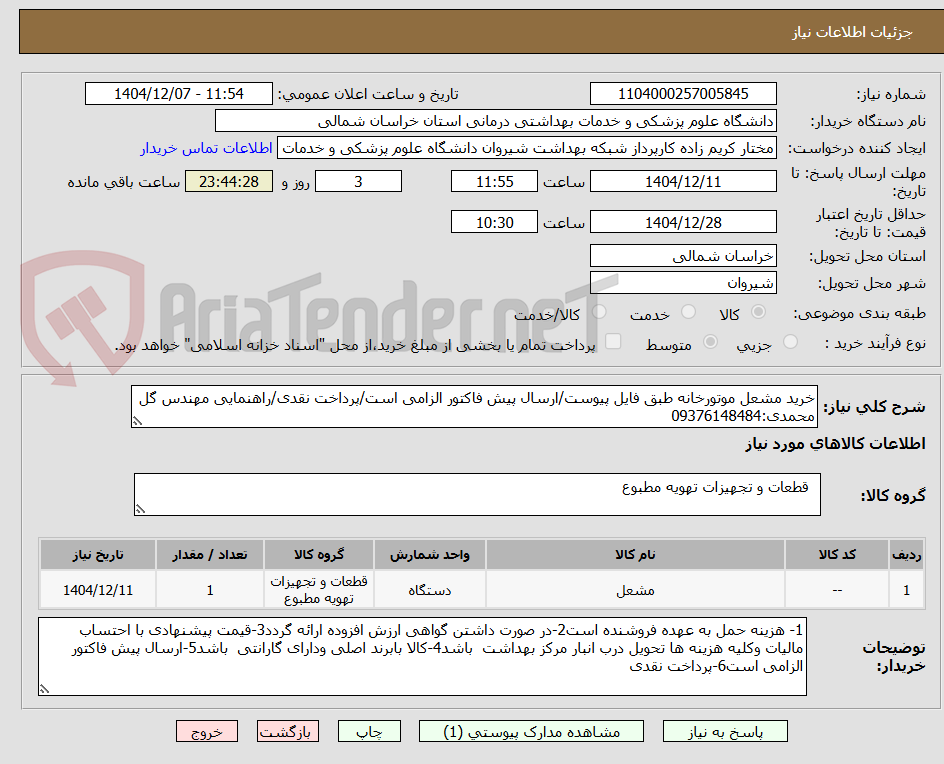Click the گروه کالا table column header
Image resolution: width=944 pixels, height=764 pixels.
pyautogui.click(x=319, y=554)
